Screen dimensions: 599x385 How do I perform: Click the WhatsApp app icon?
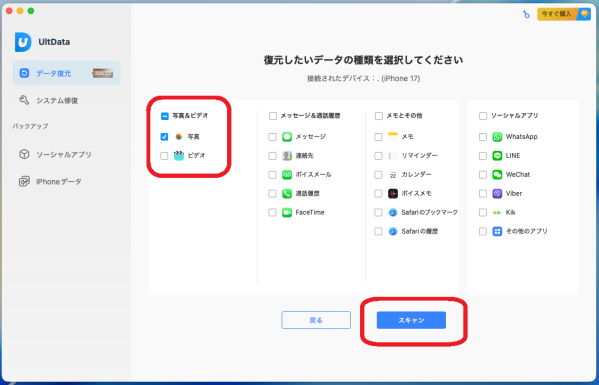pyautogui.click(x=497, y=137)
